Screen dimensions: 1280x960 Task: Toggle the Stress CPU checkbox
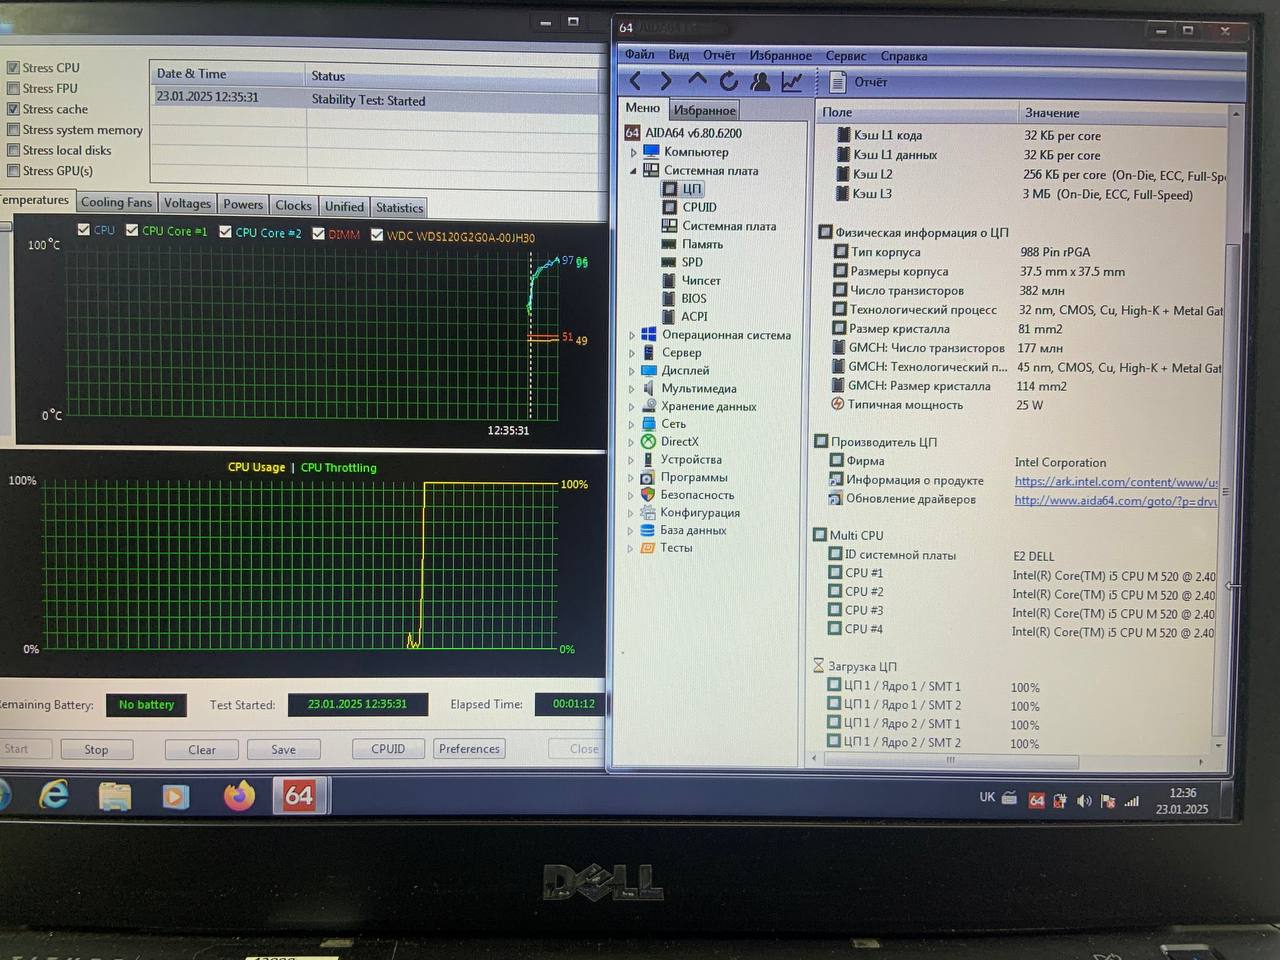(x=13, y=68)
